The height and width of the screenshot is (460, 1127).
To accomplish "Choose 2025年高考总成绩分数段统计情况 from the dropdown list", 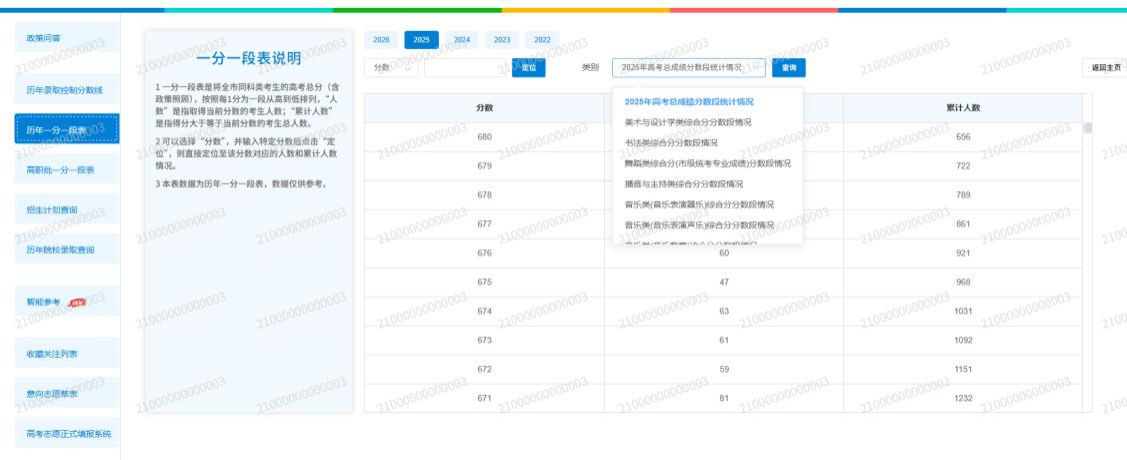I will (x=689, y=102).
